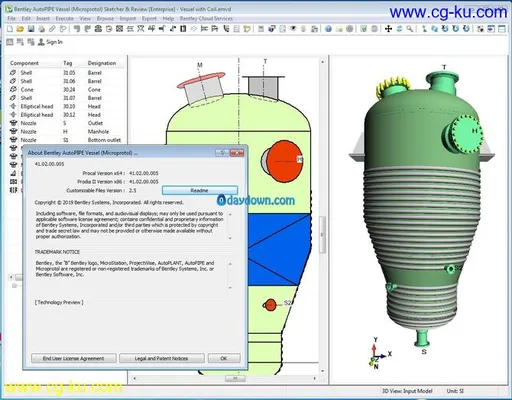Image resolution: width=512 pixels, height=400 pixels.
Task: Click the paperclip attach toolbar icon
Action: tap(52, 29)
